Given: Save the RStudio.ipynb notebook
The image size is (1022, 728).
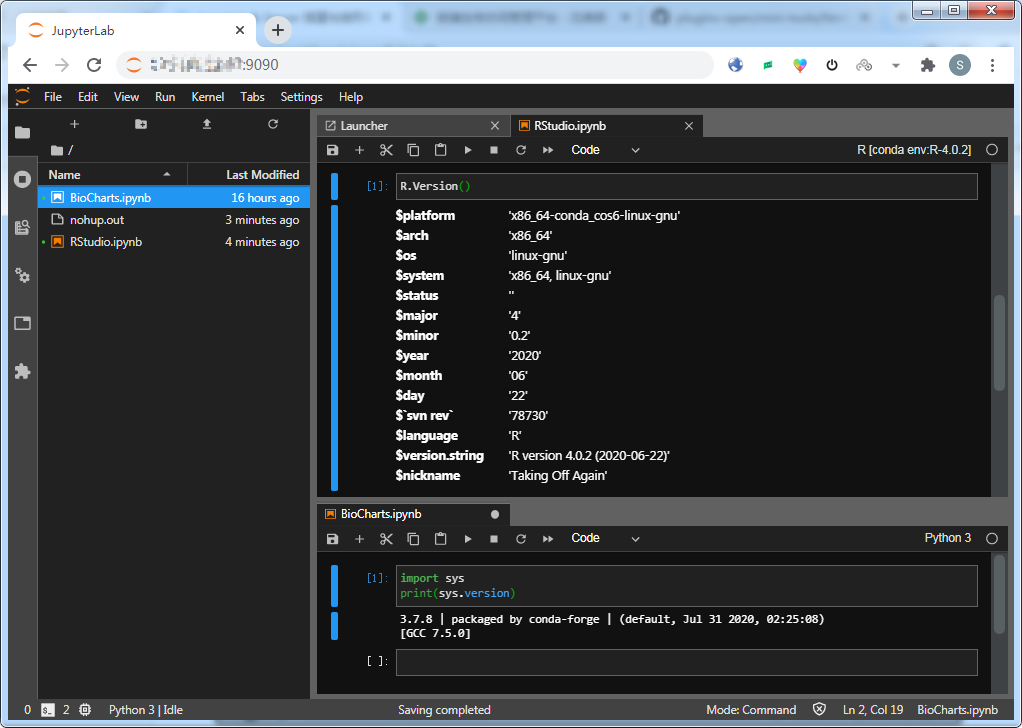Looking at the screenshot, I should point(332,149).
